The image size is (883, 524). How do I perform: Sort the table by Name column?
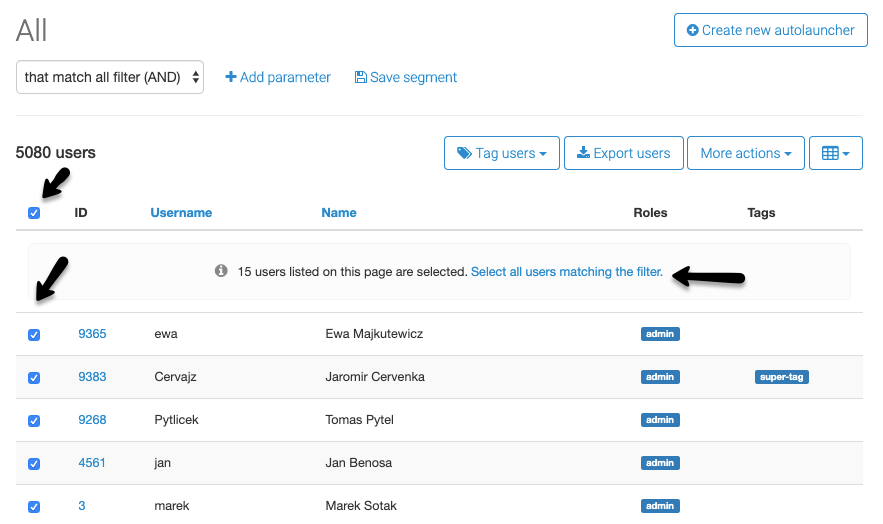[x=339, y=213]
